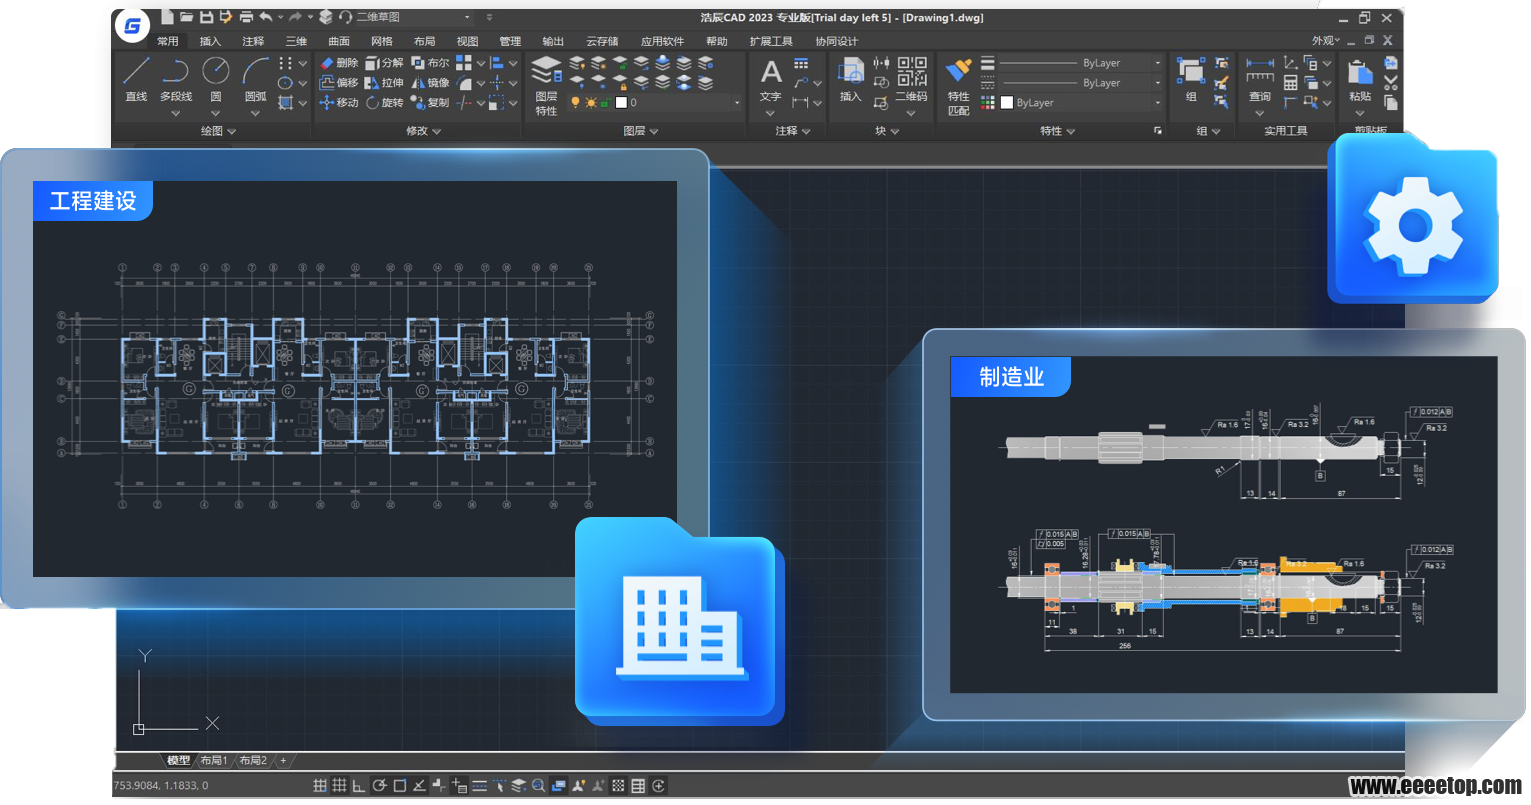Image resolution: width=1531 pixels, height=805 pixels.
Task: Select the 多段线 polyline tool
Action: click(176, 79)
